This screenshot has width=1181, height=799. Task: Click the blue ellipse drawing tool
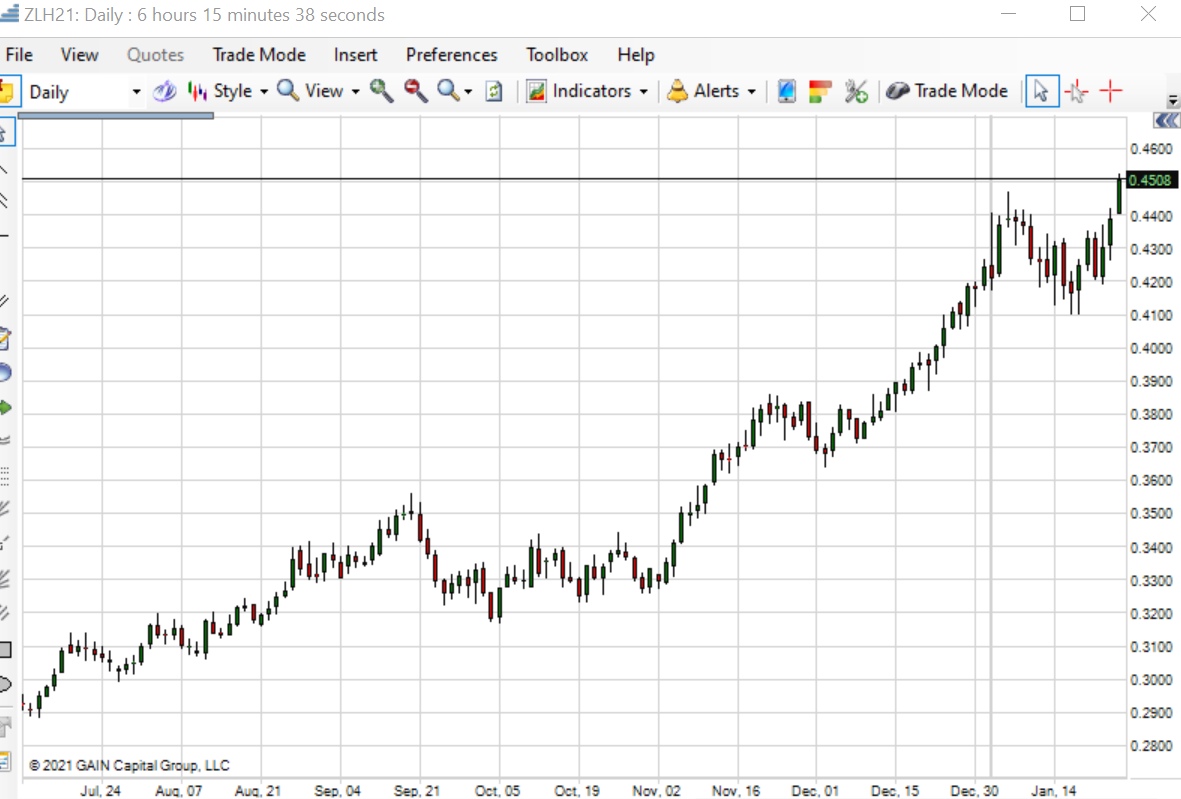coord(5,372)
